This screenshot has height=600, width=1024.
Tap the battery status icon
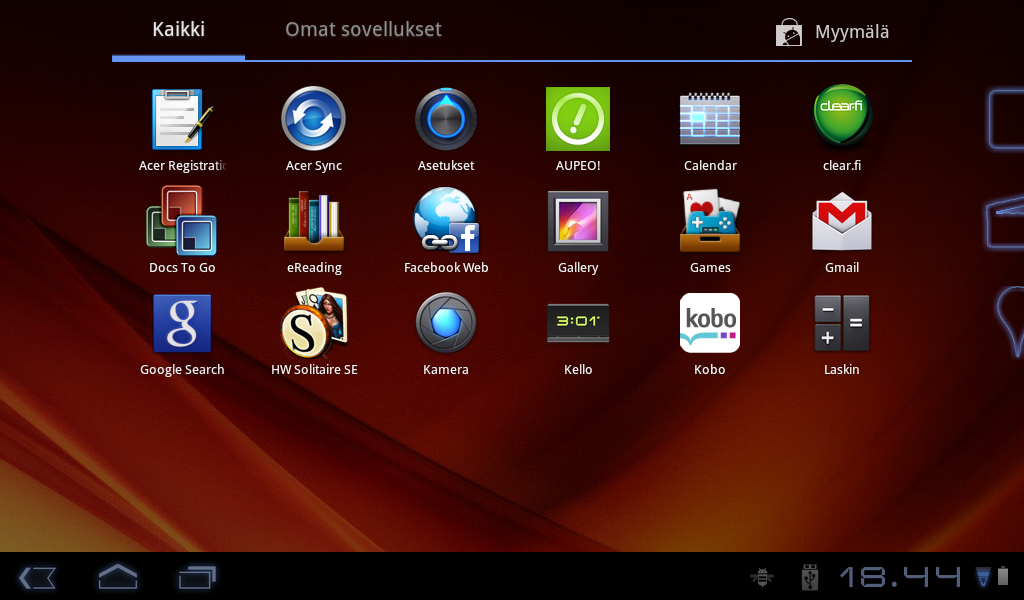tap(1002, 576)
